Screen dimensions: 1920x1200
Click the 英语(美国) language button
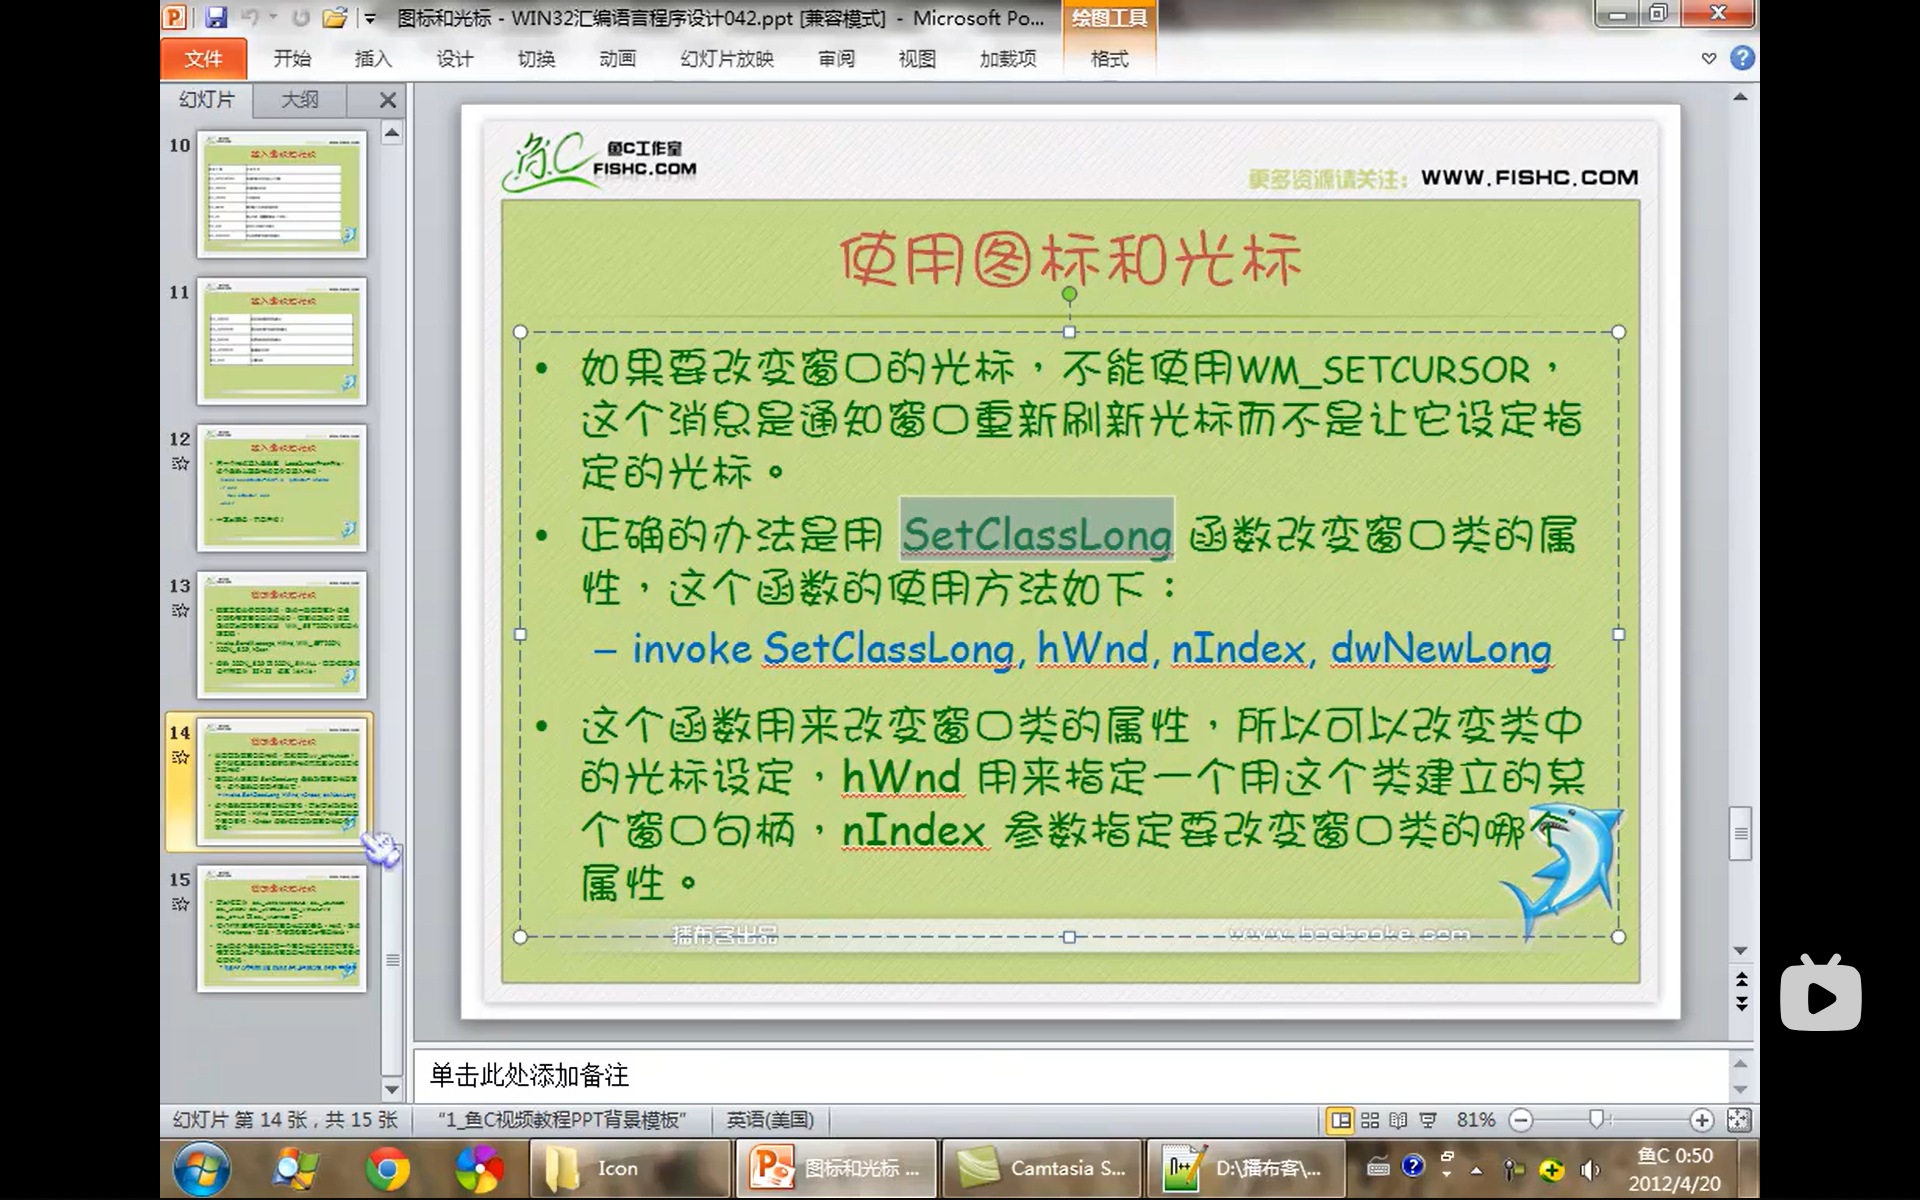tap(770, 1120)
